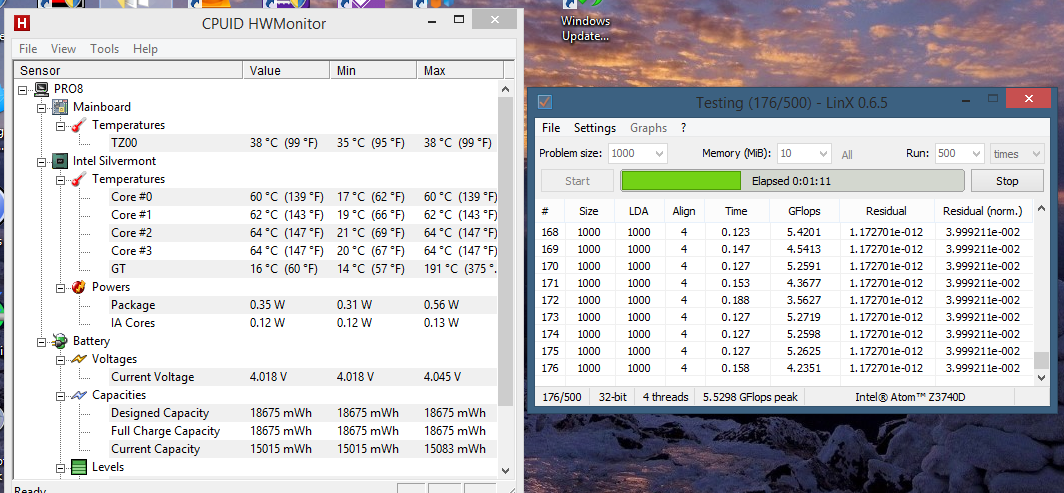Image resolution: width=1064 pixels, height=493 pixels.
Task: Click the thermometer icon under Intel Silvermont
Action: coord(80,179)
